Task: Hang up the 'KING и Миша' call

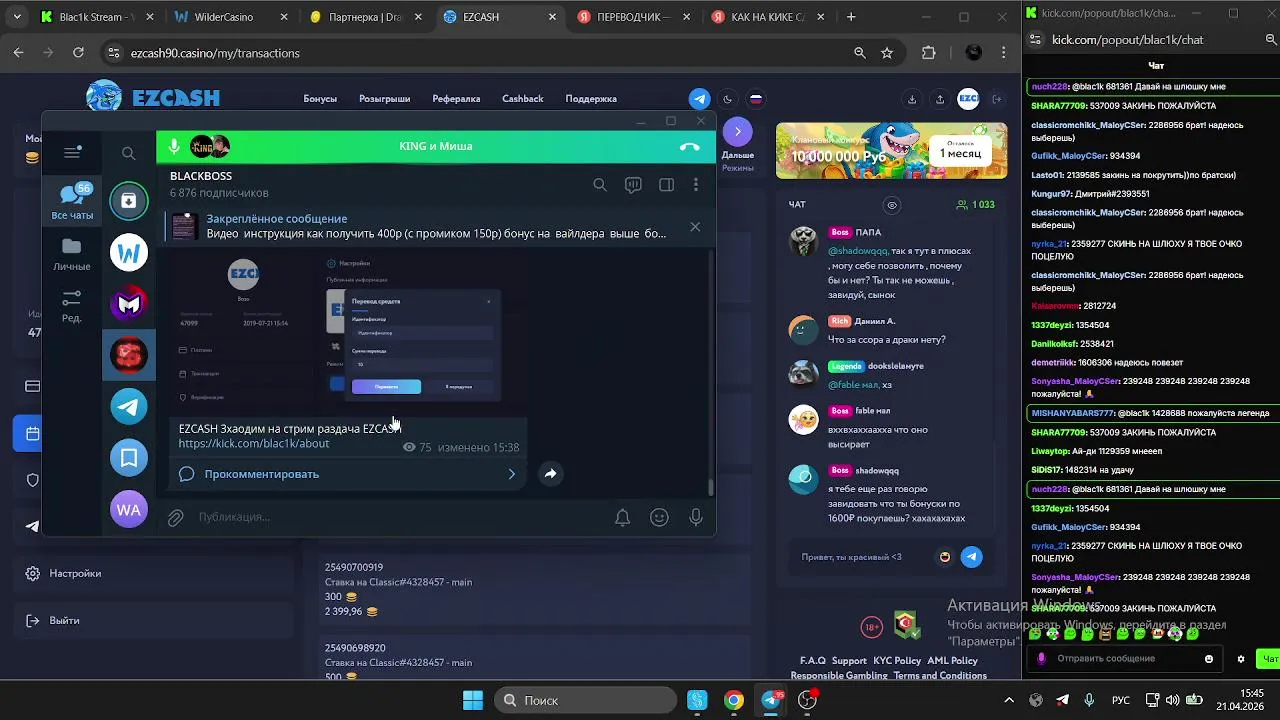Action: (690, 146)
